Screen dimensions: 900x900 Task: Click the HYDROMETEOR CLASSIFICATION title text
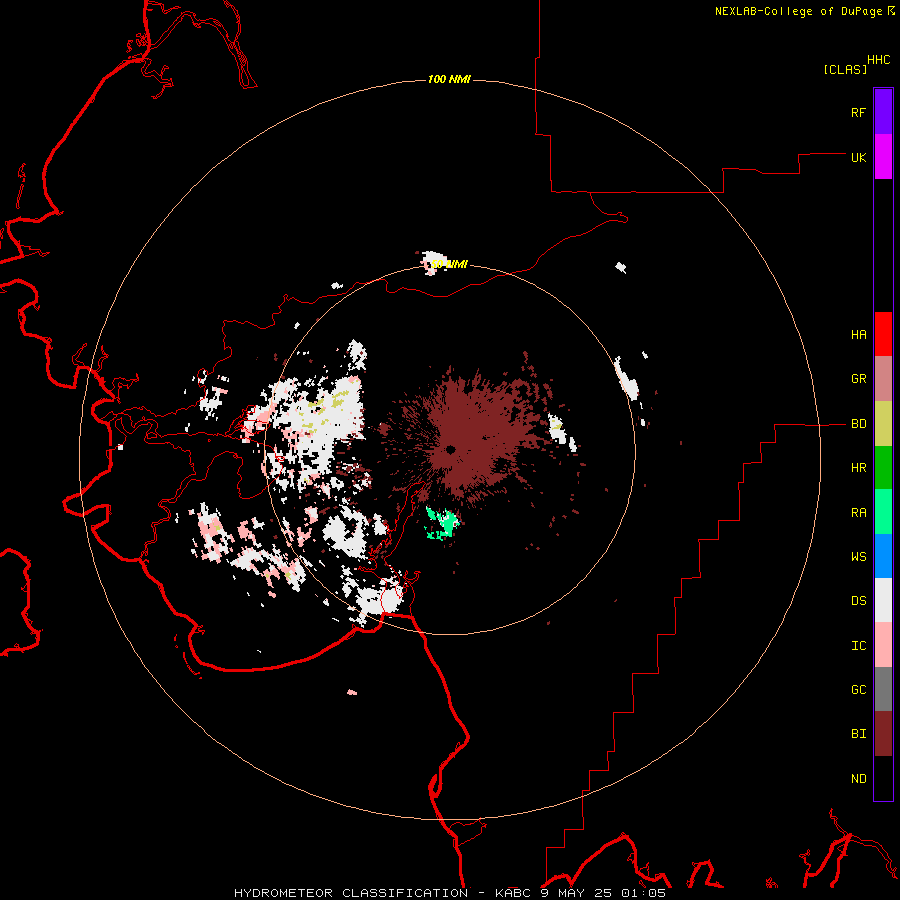[351, 893]
